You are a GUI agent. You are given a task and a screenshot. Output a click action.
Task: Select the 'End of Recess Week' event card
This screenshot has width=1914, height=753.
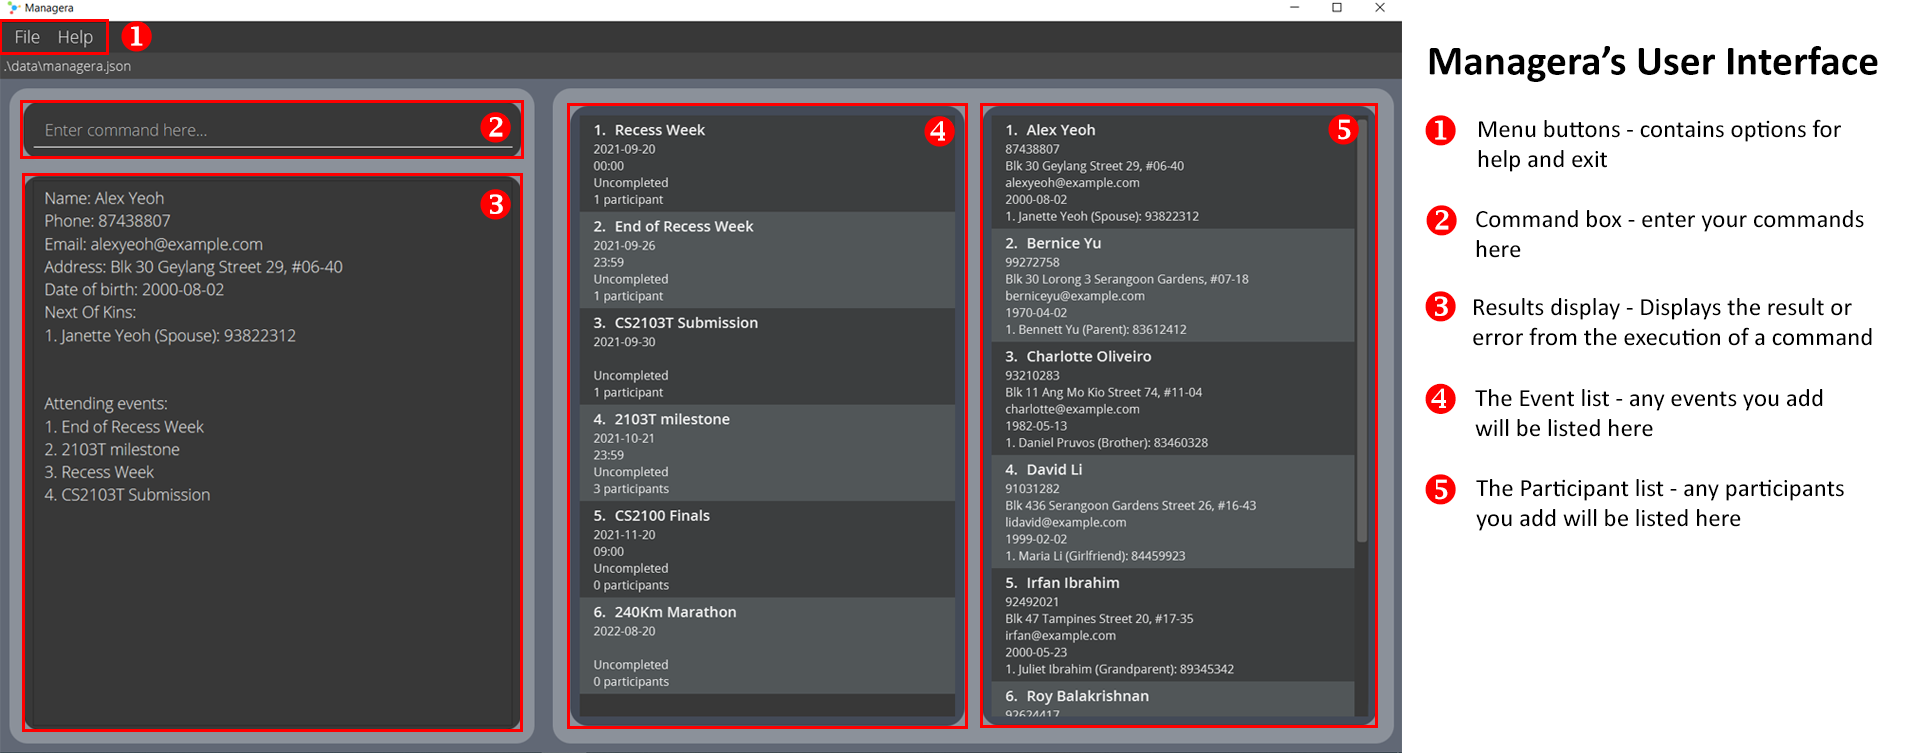click(767, 259)
